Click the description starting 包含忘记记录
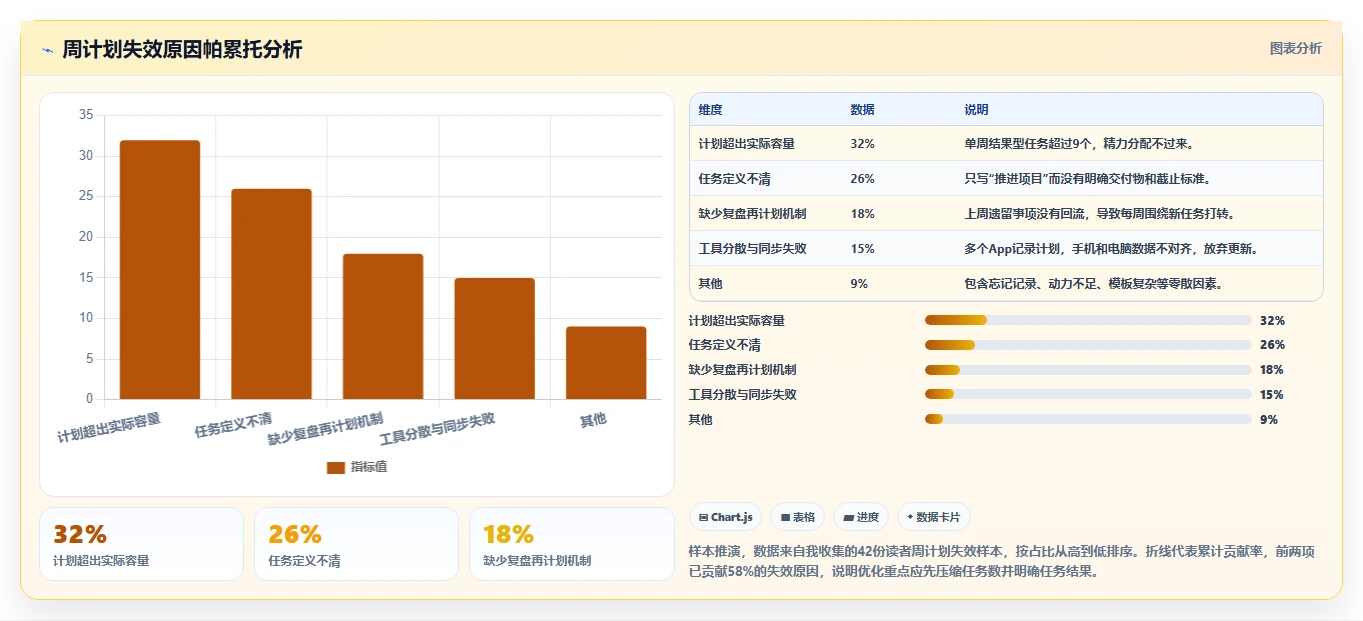The image size is (1363, 621). click(1093, 284)
